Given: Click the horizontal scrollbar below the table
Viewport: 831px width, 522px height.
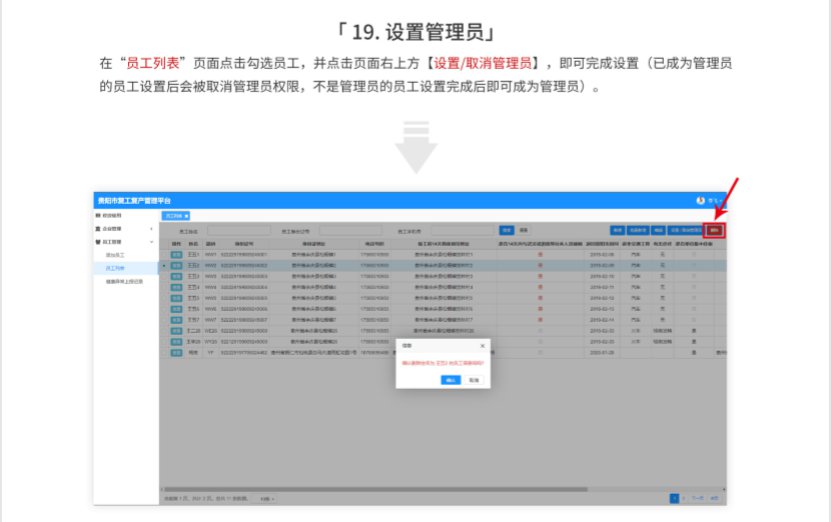Looking at the screenshot, I should (400, 487).
